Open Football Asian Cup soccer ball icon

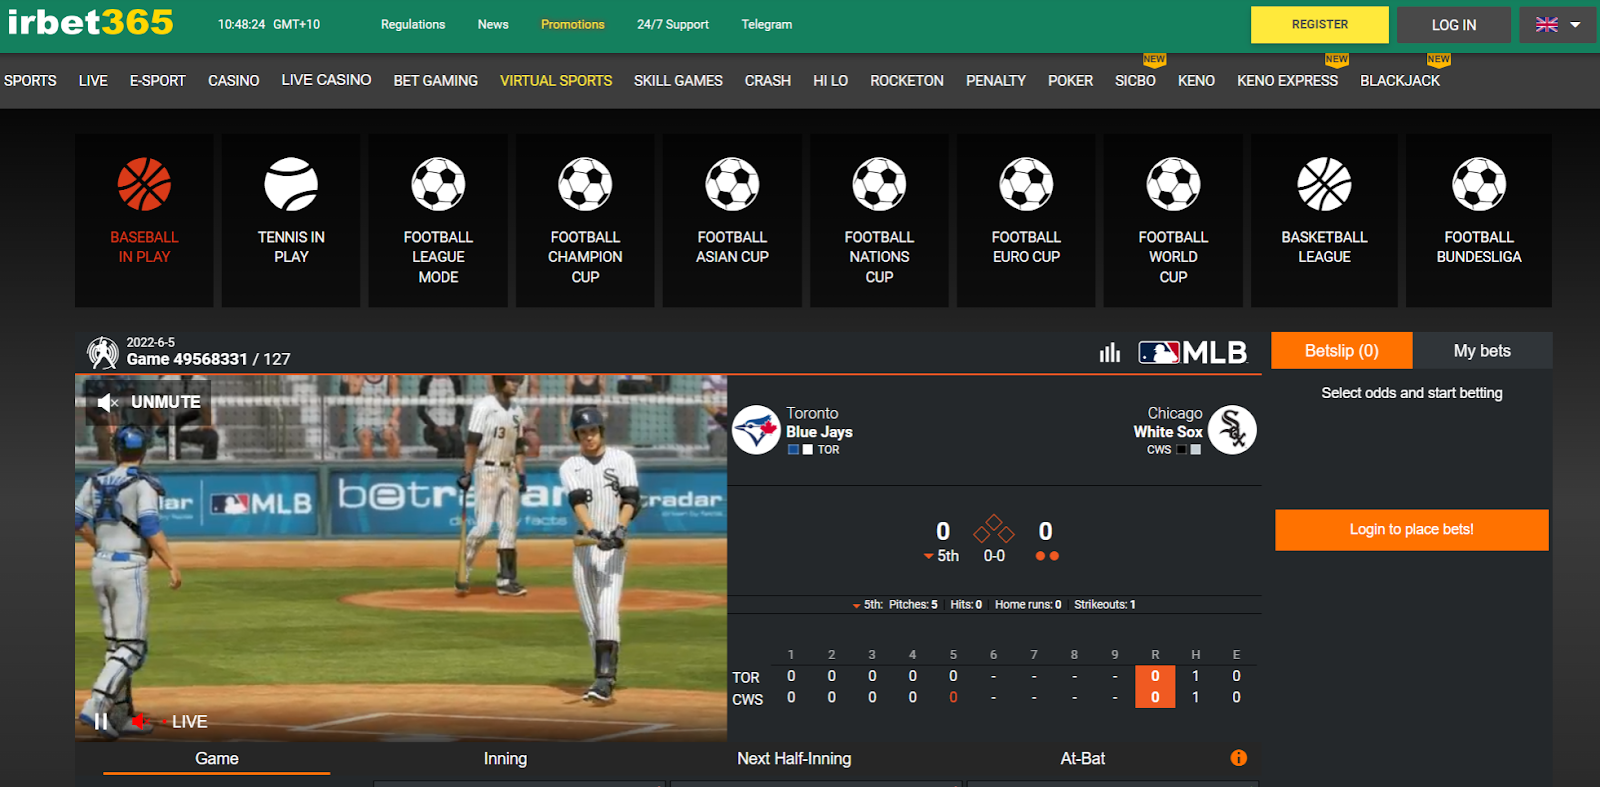coord(732,184)
